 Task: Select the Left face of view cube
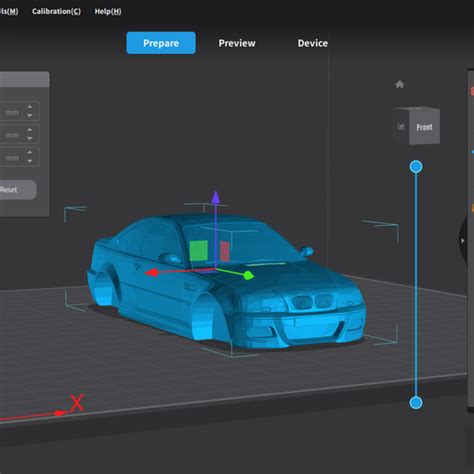401,126
